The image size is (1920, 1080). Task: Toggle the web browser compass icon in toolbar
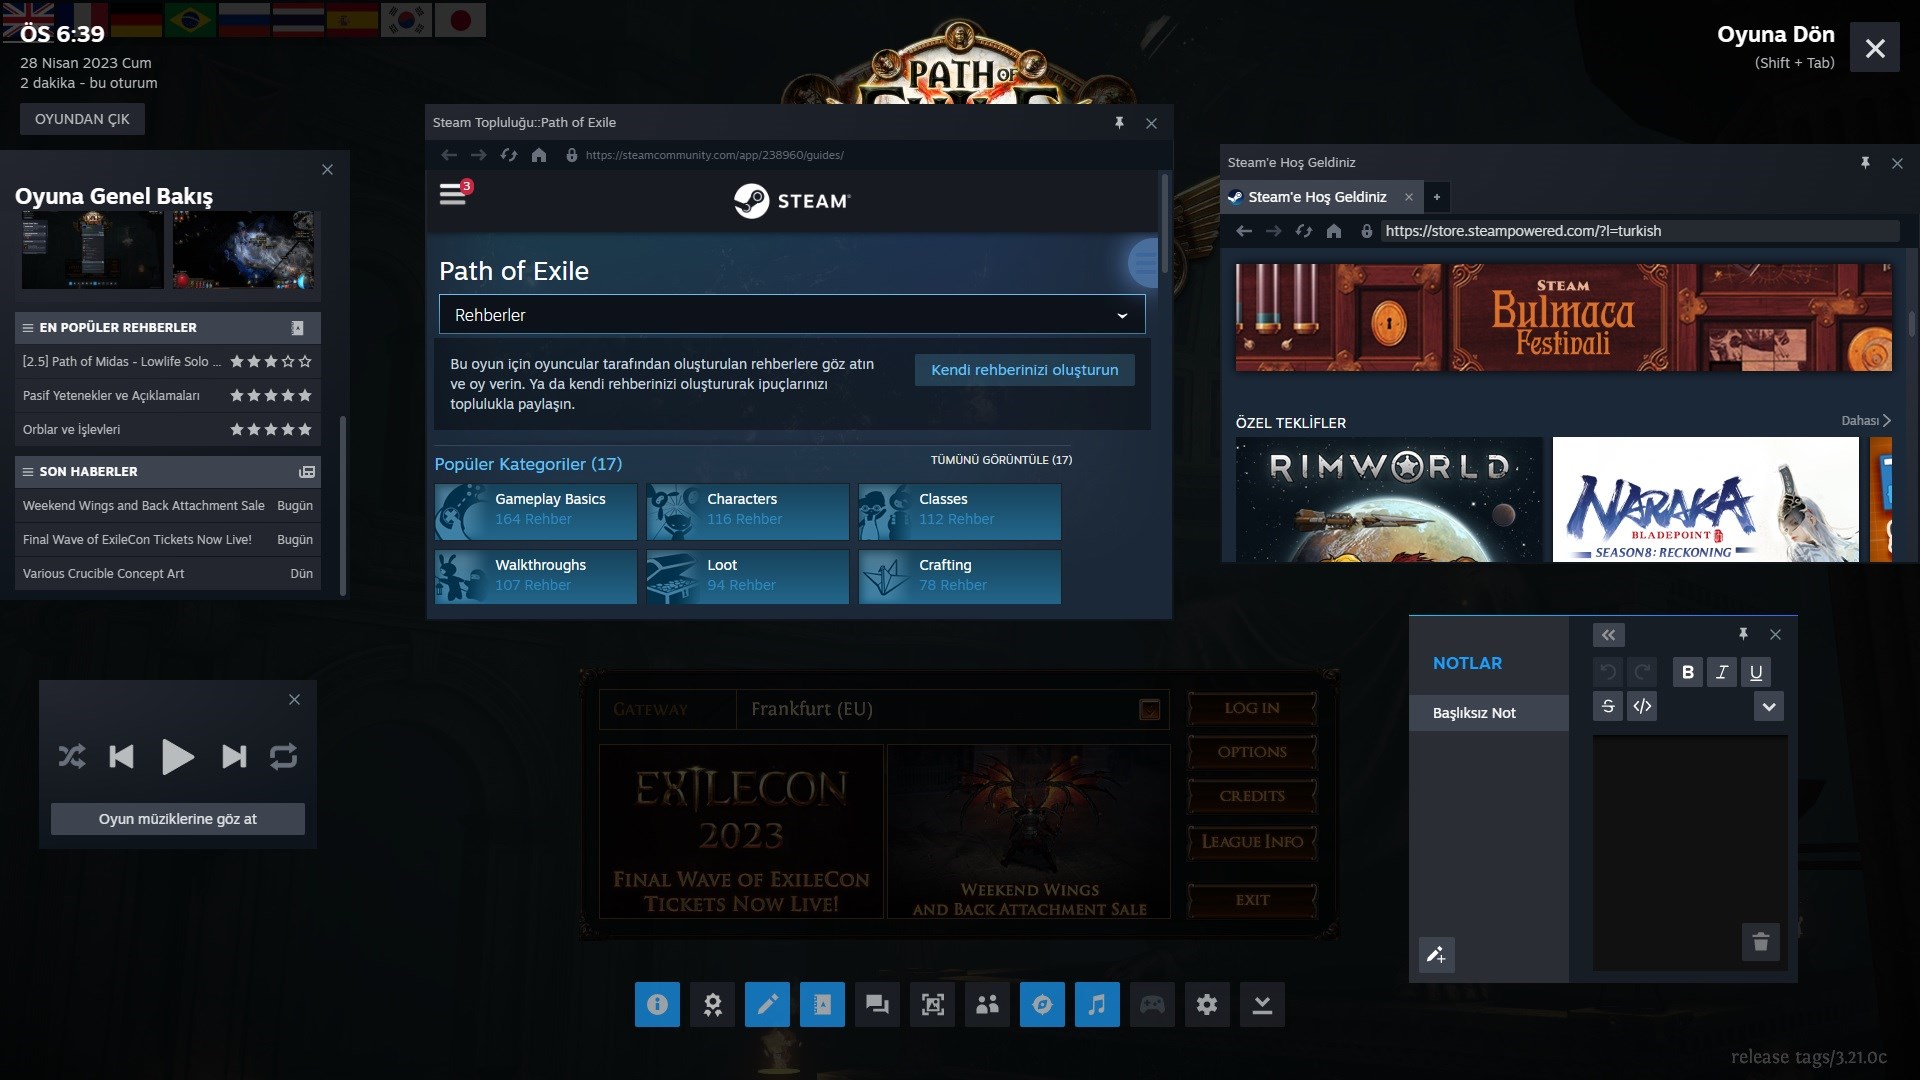[1042, 1004]
